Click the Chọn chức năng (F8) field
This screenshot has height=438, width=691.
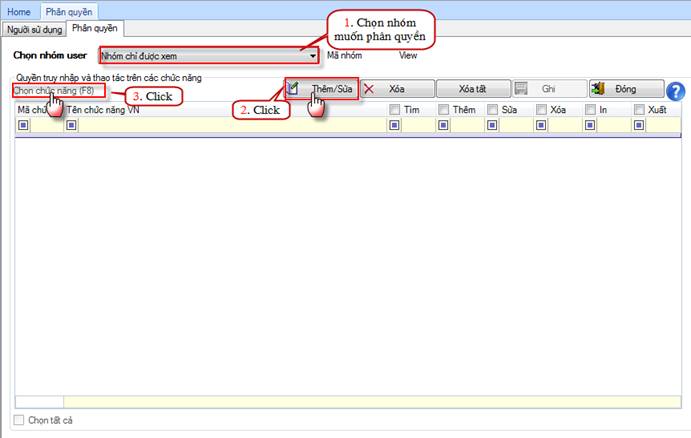59,91
